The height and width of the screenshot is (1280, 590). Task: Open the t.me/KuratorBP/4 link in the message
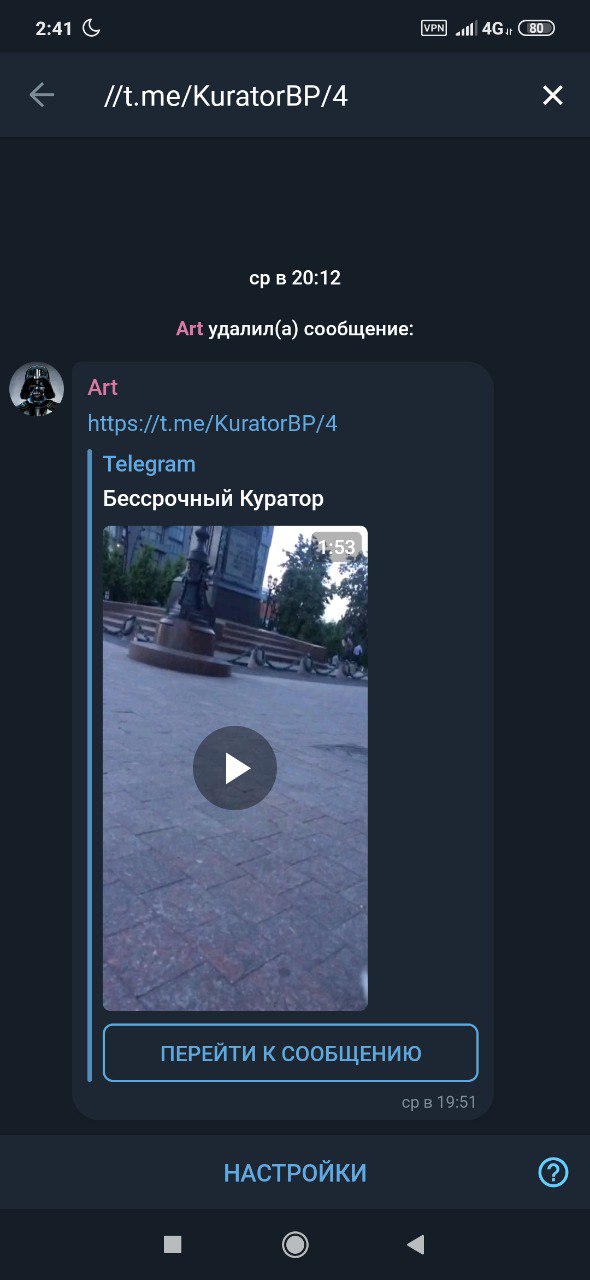212,423
